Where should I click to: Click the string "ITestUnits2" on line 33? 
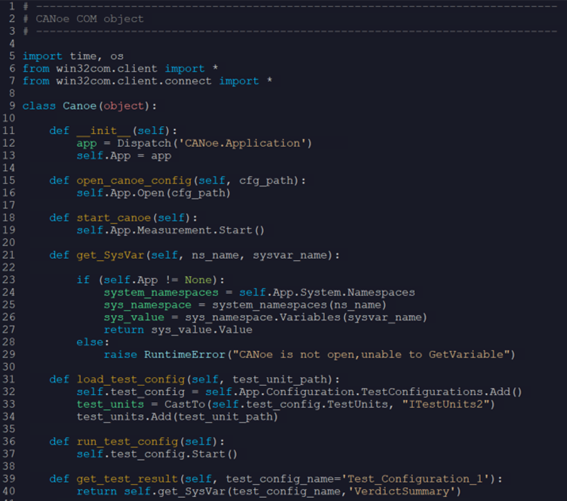446,404
